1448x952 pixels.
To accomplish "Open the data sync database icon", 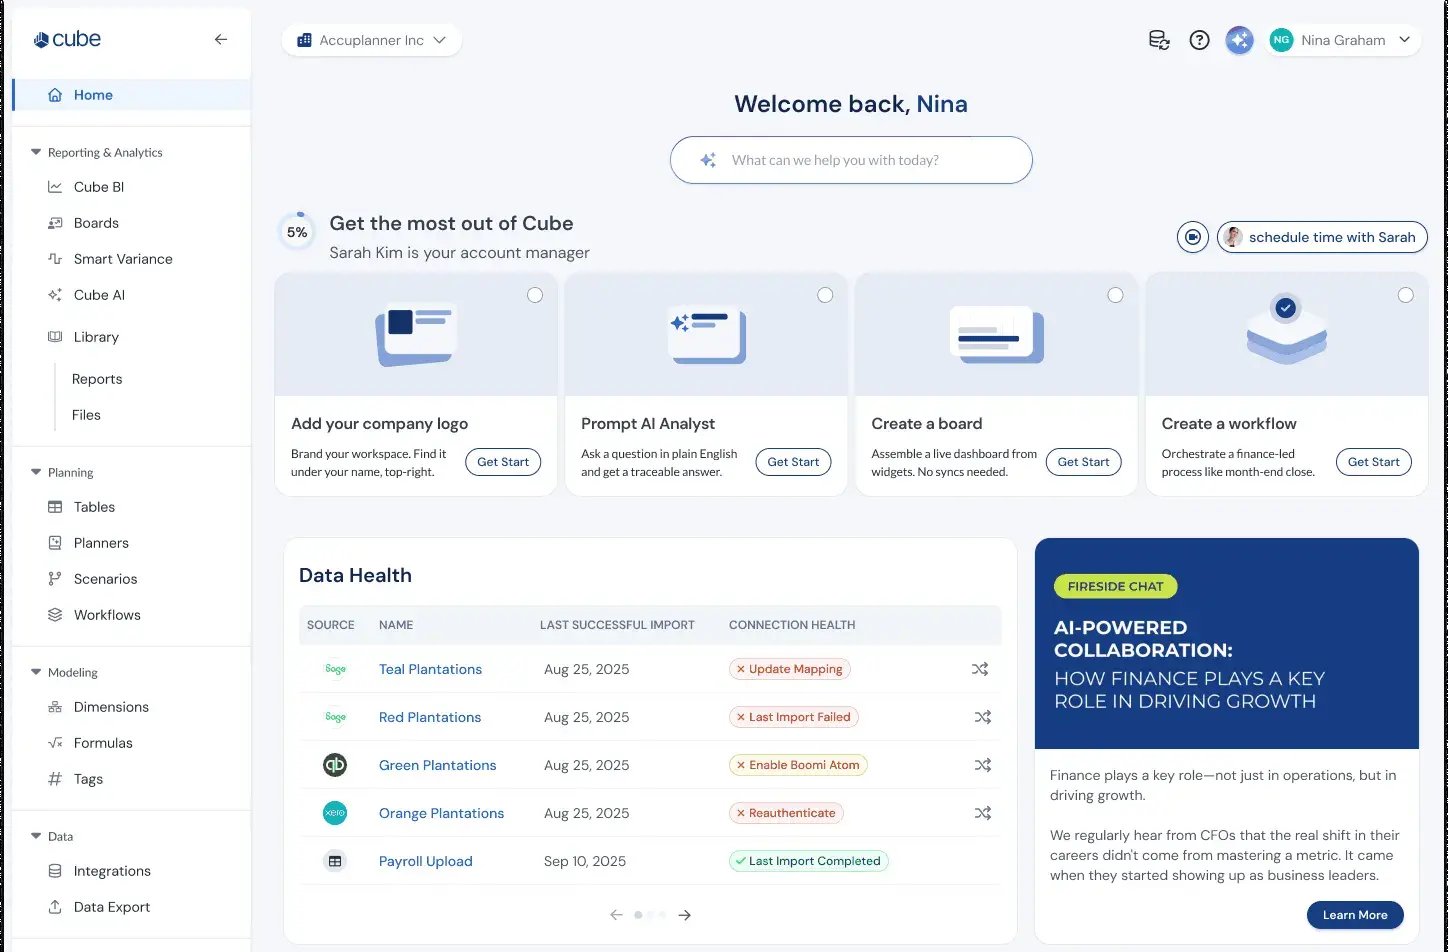I will point(1159,40).
